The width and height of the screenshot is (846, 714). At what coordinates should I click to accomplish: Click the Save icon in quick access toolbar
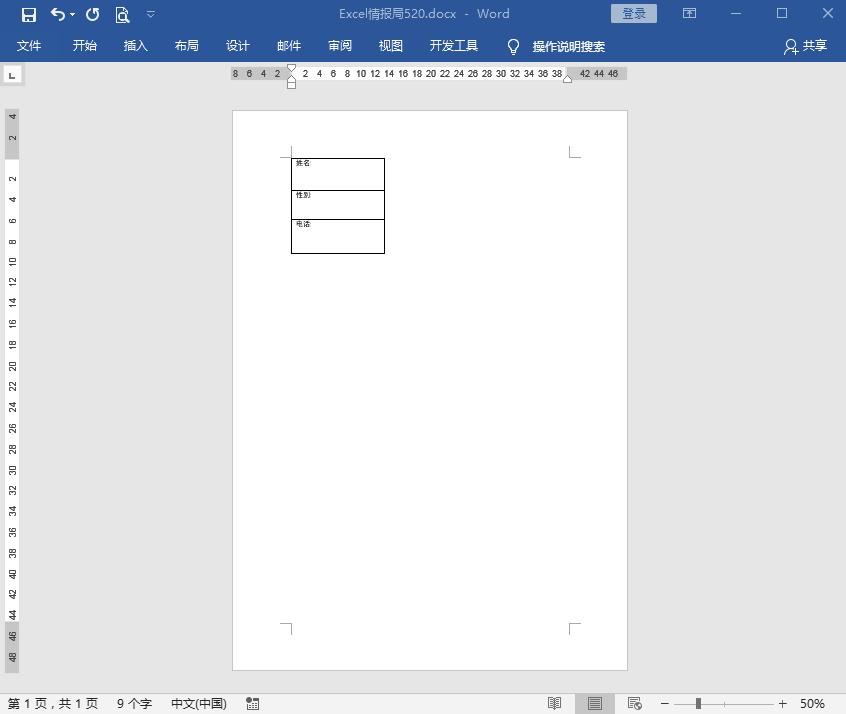point(29,14)
